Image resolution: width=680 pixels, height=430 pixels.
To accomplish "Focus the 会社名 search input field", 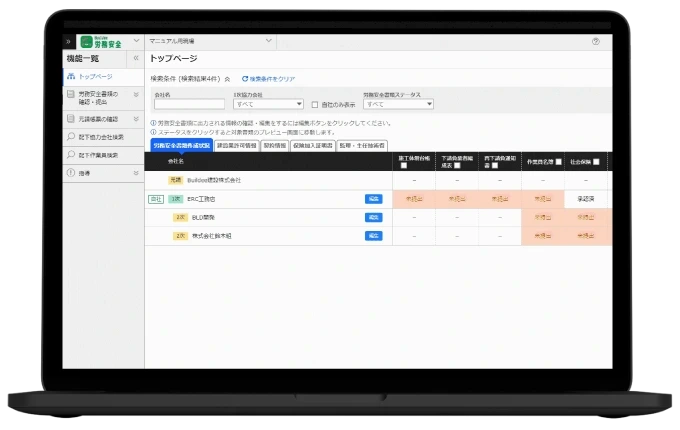I will [189, 104].
